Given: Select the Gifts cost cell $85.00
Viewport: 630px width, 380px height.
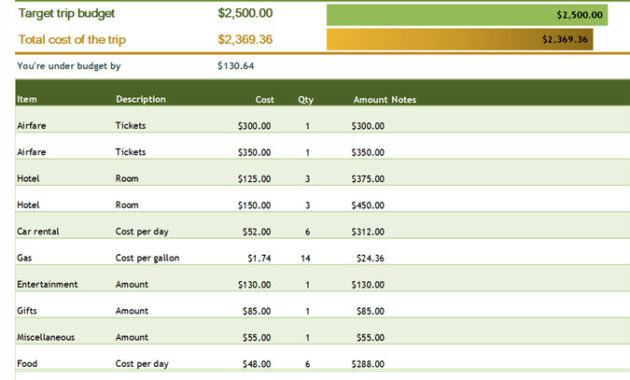Looking at the screenshot, I should pyautogui.click(x=256, y=311).
